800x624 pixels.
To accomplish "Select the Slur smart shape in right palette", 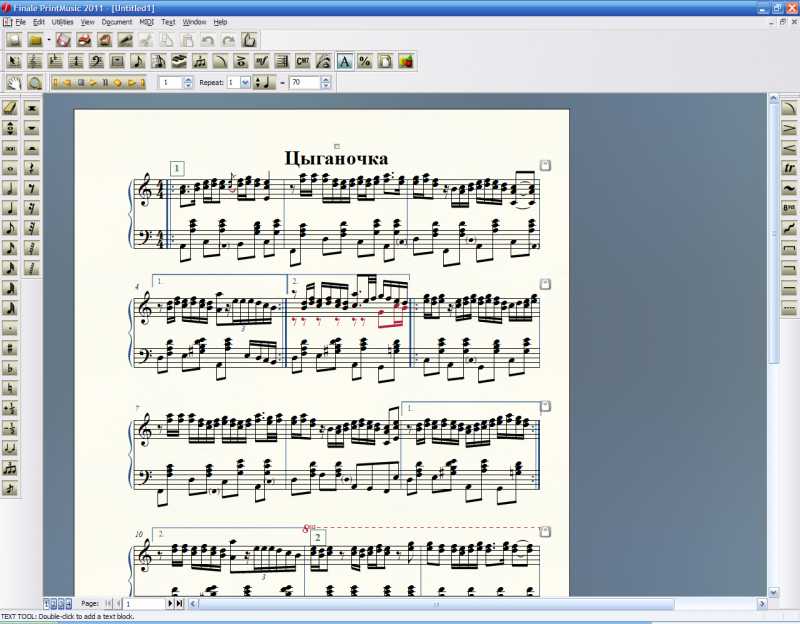I will click(789, 108).
